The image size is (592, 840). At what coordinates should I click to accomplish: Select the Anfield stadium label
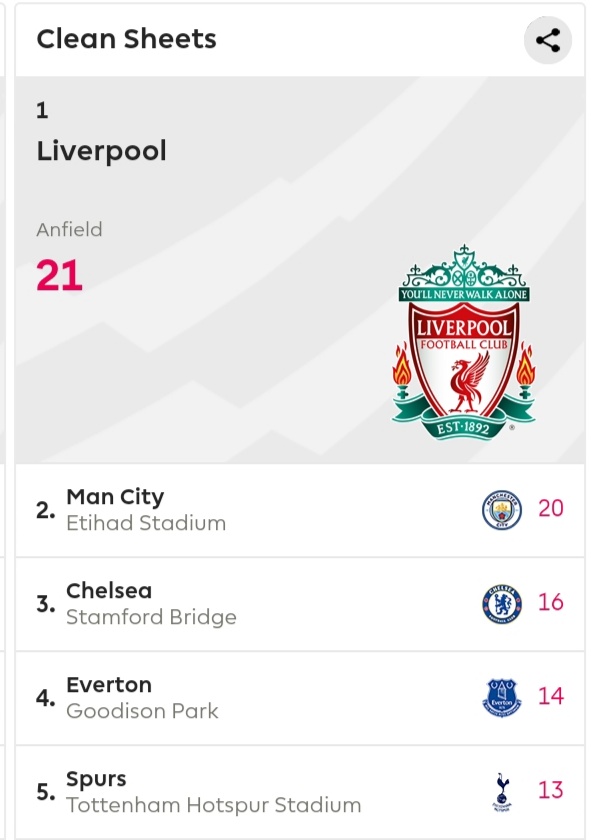pos(69,229)
